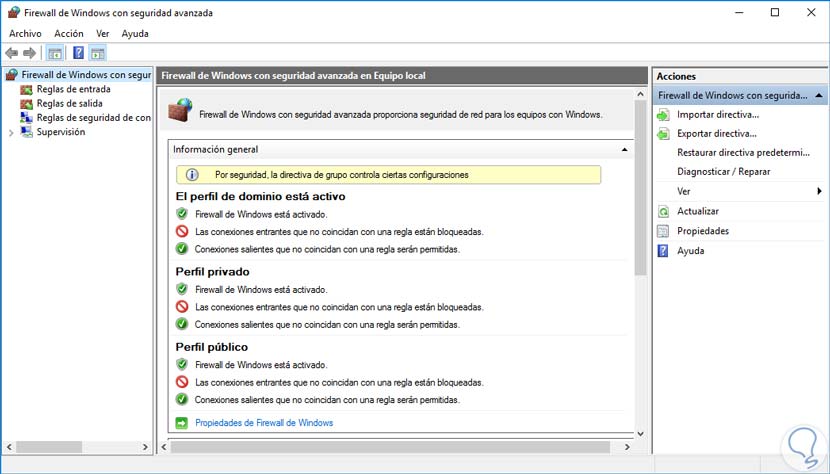The height and width of the screenshot is (474, 830).
Task: Click the Propiedades icon in Acciones
Action: pyautogui.click(x=663, y=231)
